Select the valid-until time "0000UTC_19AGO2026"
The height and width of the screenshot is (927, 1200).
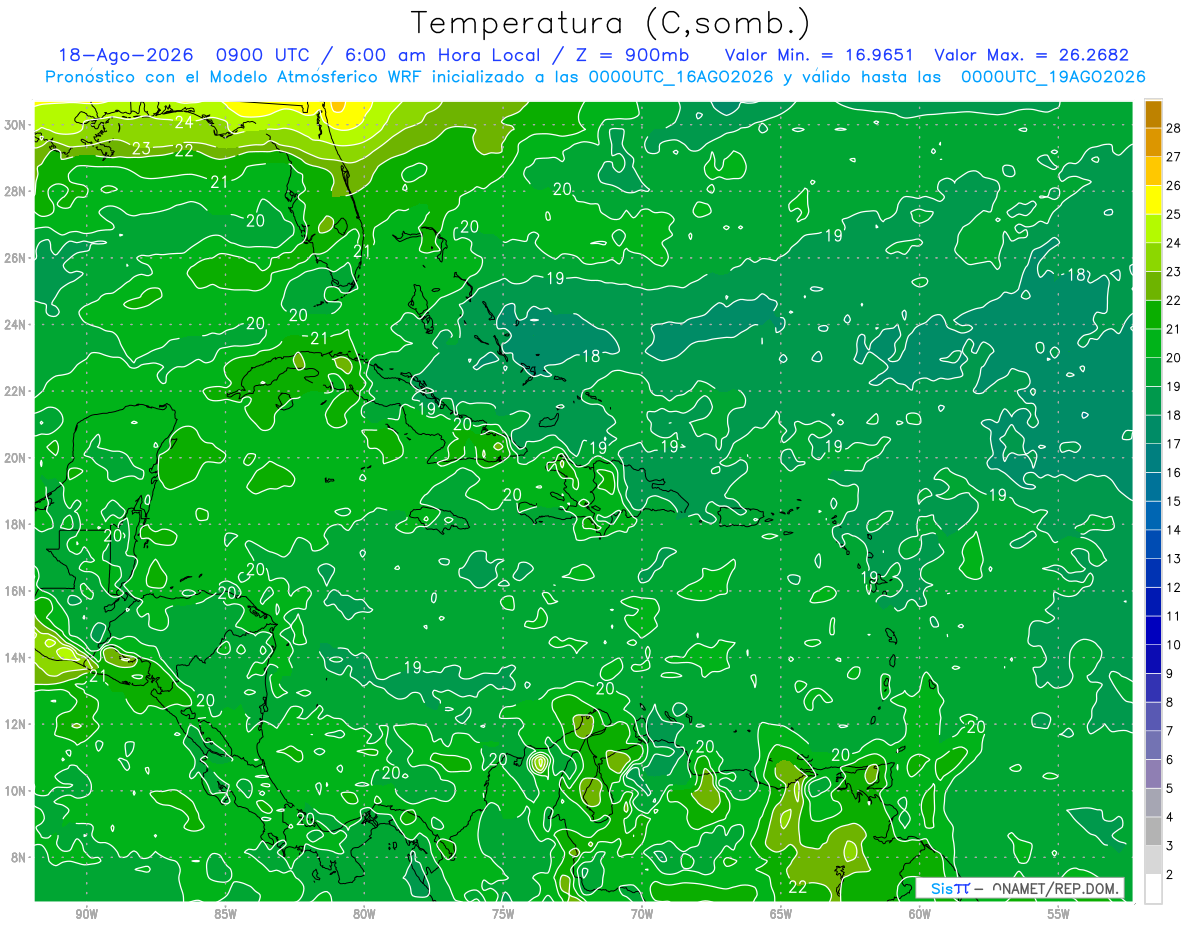coord(1053,77)
